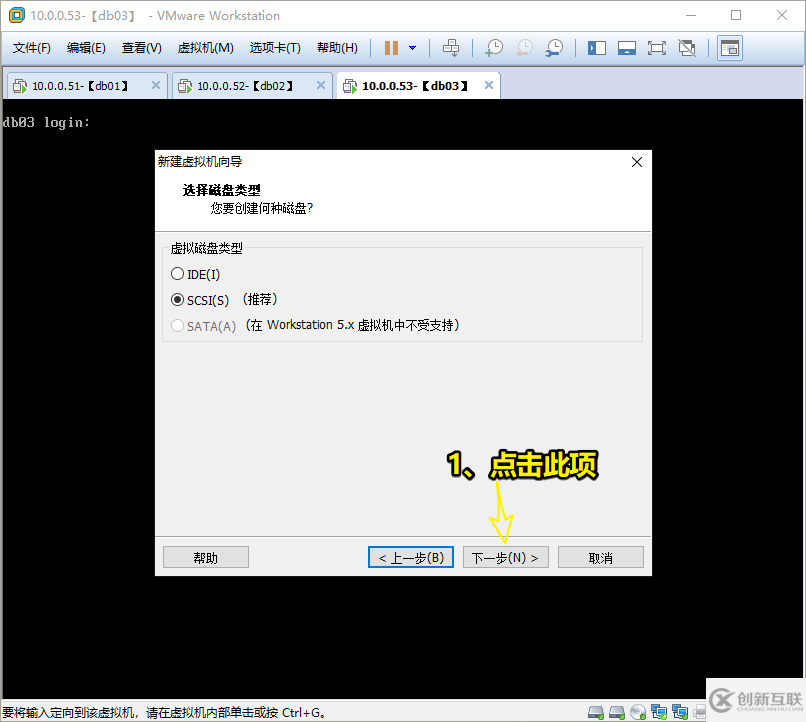Click the 选择磁盘类型 heading text

click(222, 190)
